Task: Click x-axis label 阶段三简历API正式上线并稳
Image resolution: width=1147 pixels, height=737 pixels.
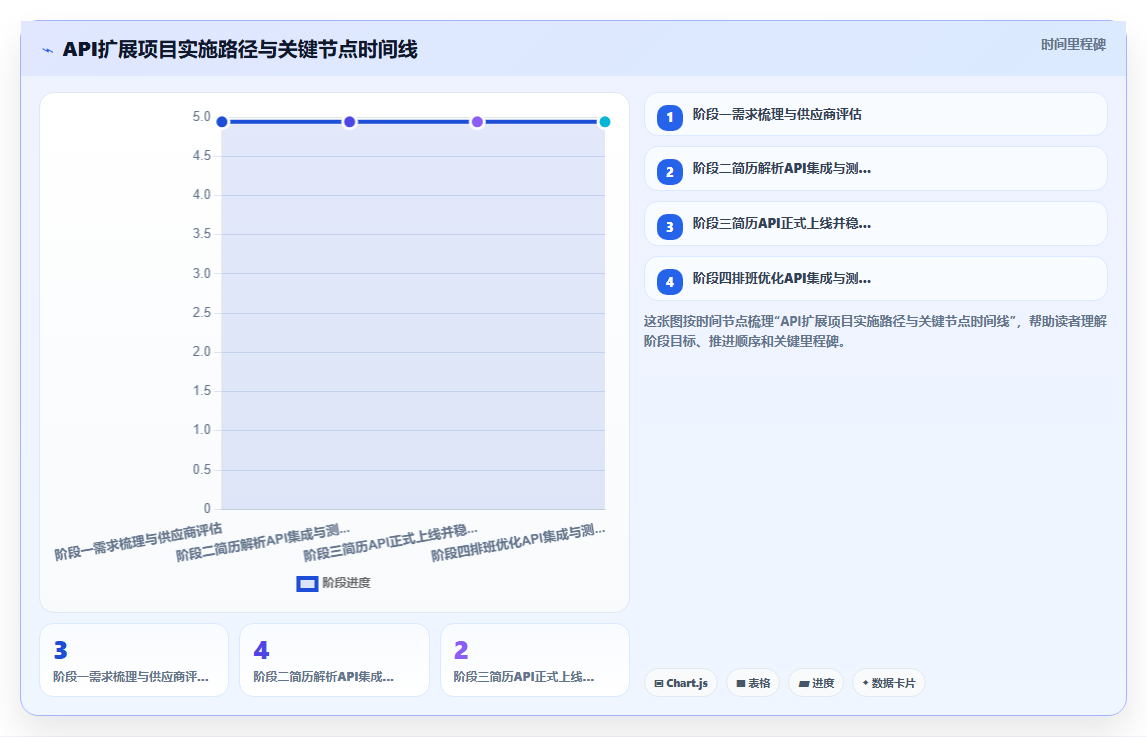Action: tap(391, 543)
